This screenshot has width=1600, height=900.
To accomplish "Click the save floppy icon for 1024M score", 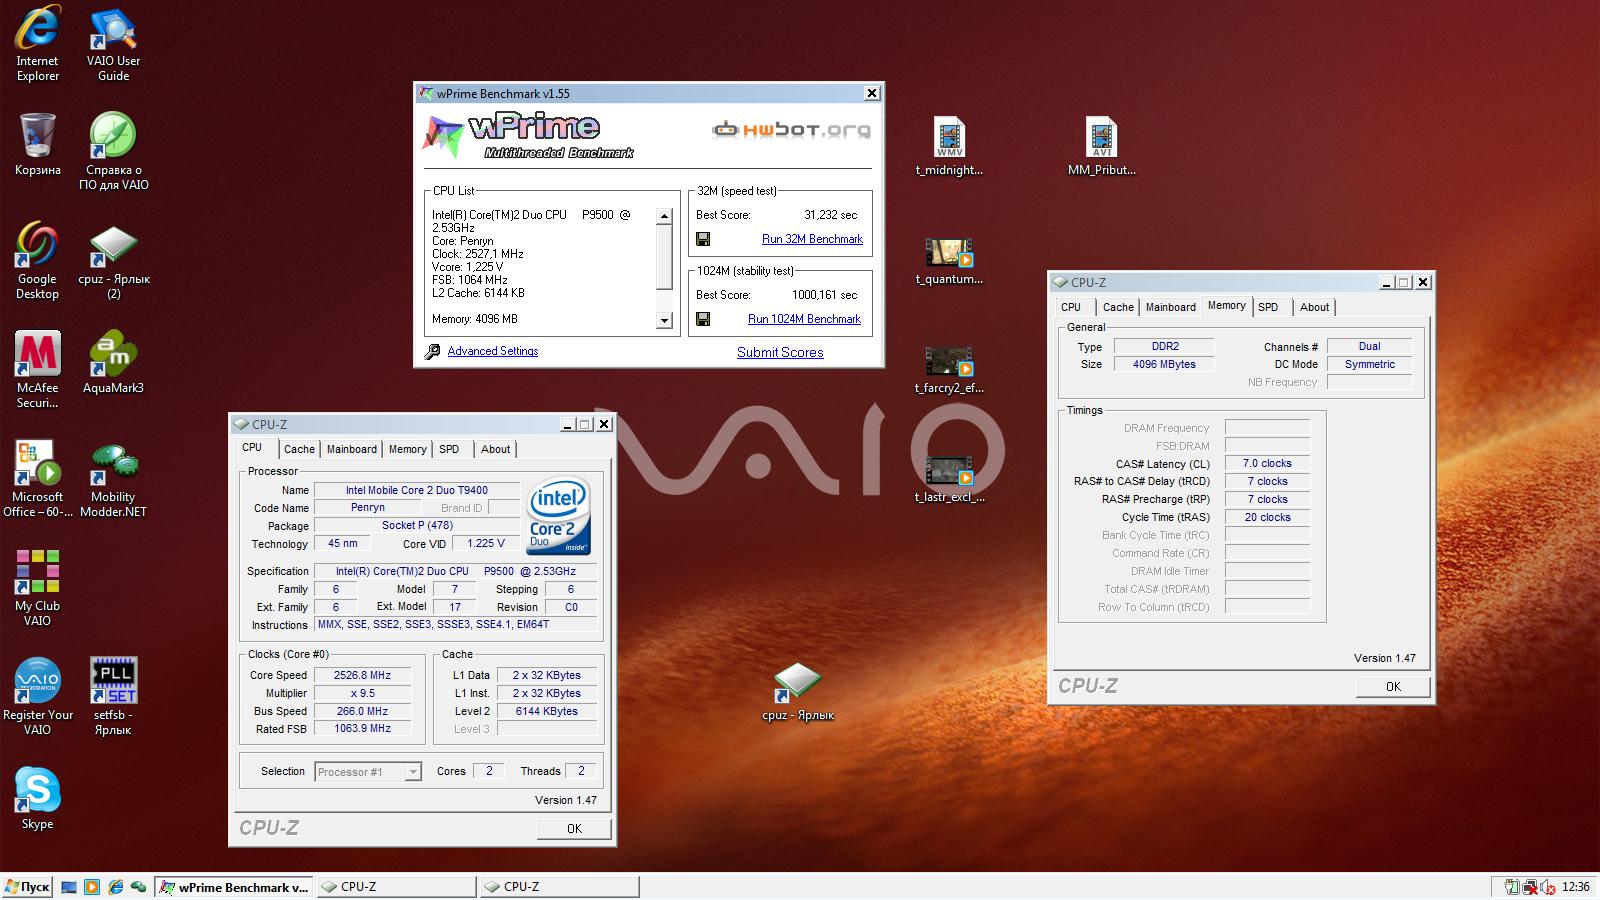I will click(703, 319).
